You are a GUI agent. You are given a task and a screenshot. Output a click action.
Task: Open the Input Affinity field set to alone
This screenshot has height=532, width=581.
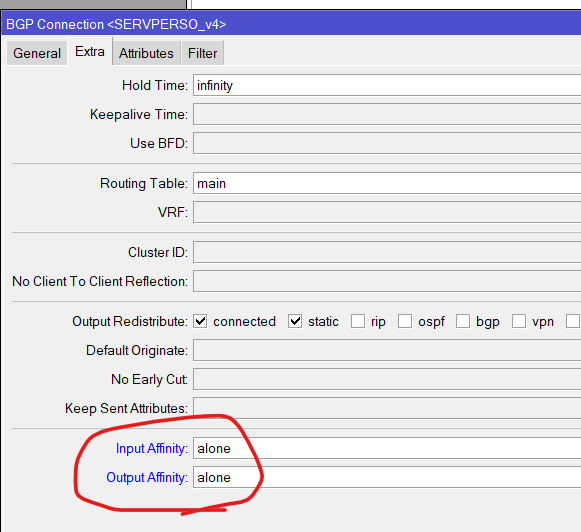[x=387, y=448]
